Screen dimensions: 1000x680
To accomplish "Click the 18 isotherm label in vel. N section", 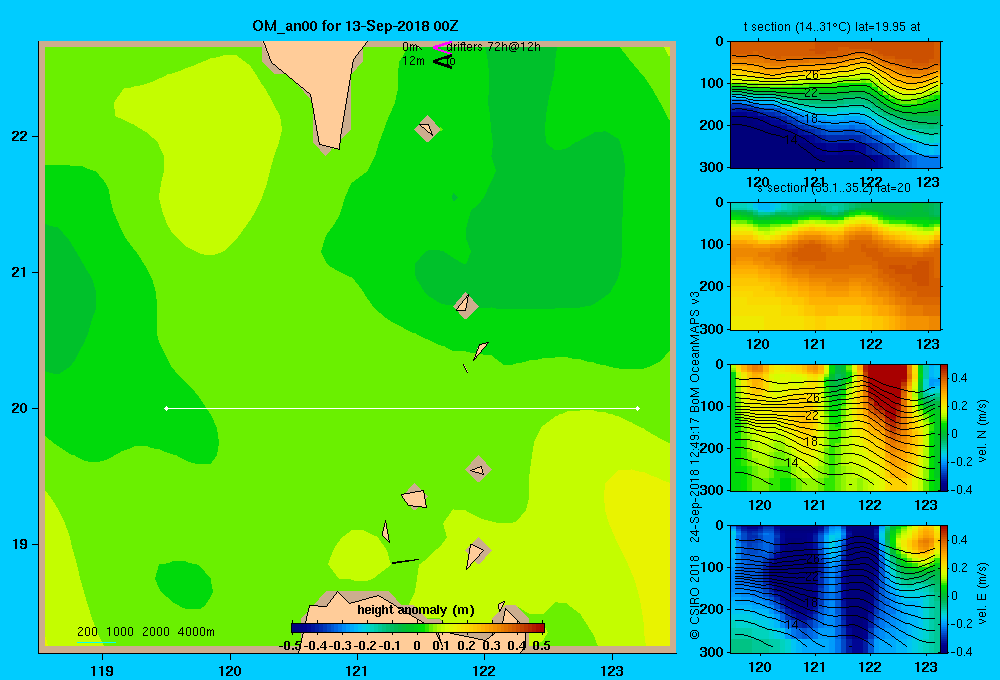I will click(x=811, y=441).
